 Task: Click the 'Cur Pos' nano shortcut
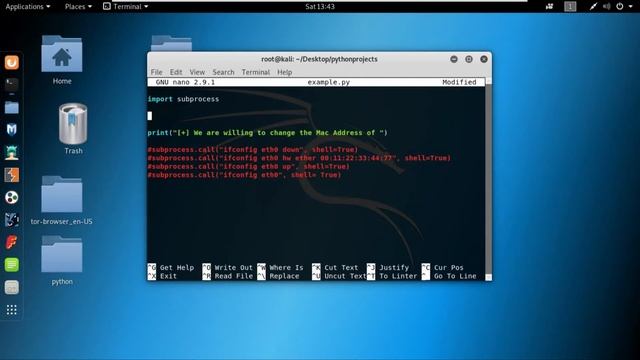(443, 268)
